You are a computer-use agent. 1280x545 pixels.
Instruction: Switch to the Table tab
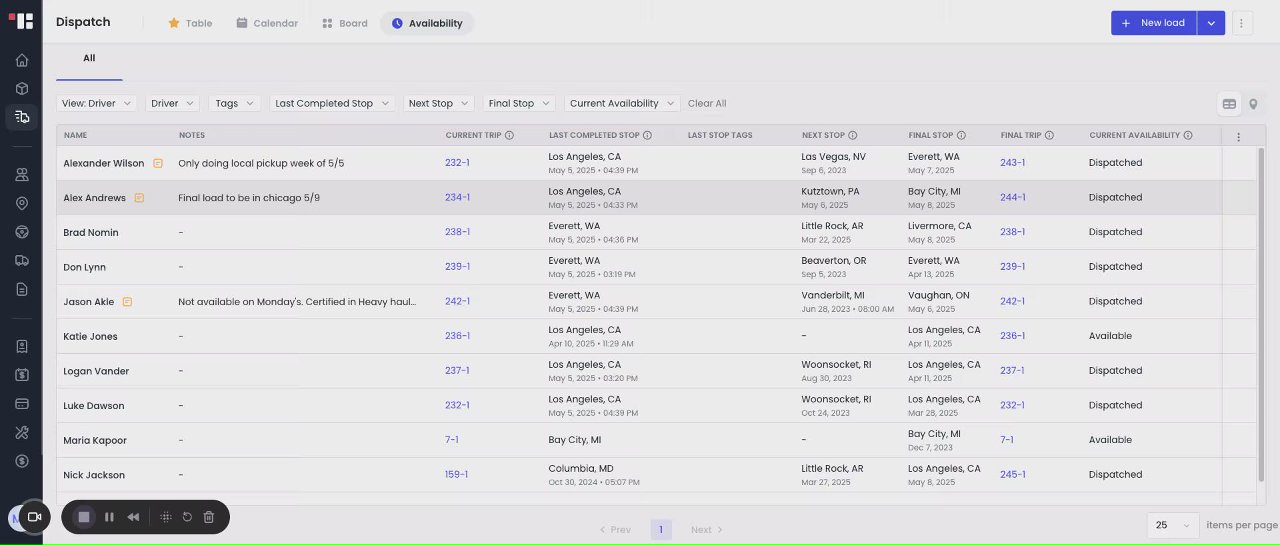[x=189, y=23]
